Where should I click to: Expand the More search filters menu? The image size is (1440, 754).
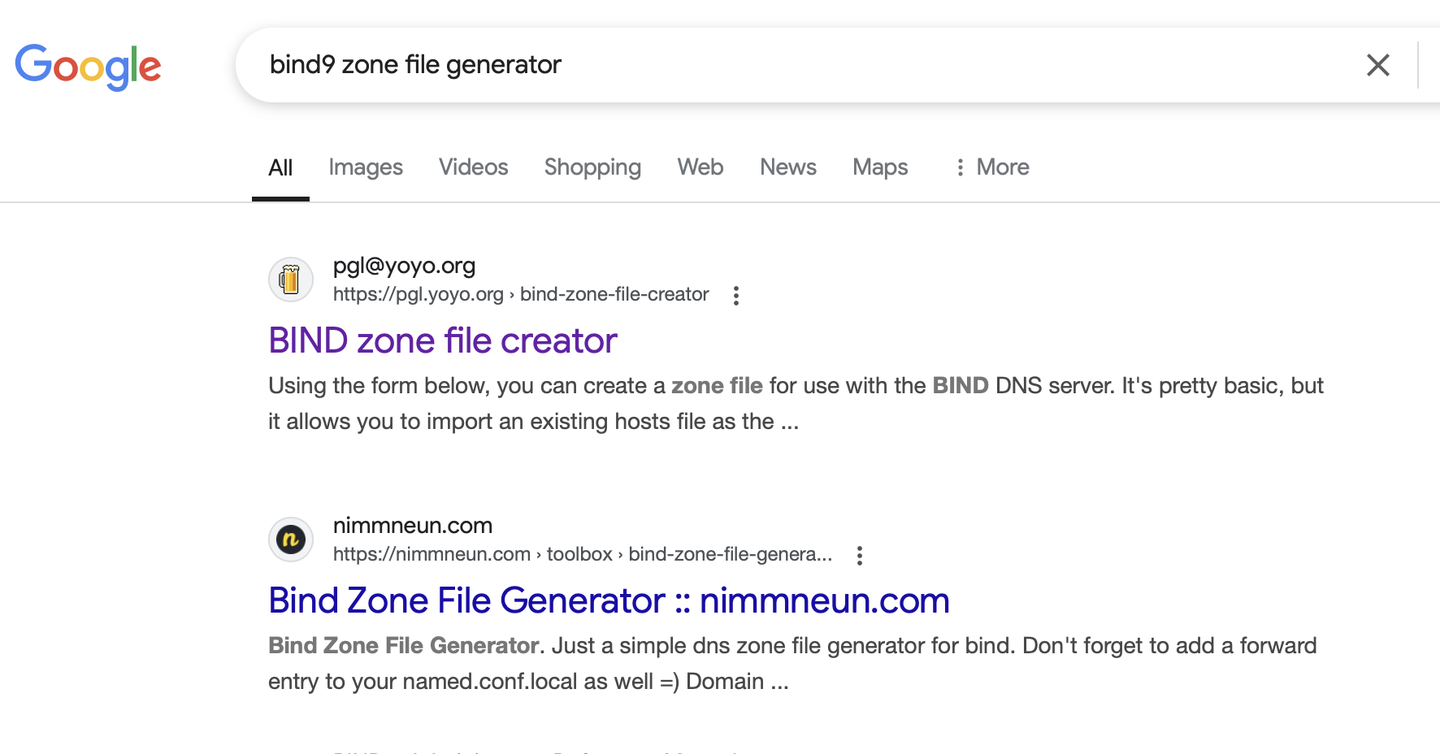[x=991, y=167]
